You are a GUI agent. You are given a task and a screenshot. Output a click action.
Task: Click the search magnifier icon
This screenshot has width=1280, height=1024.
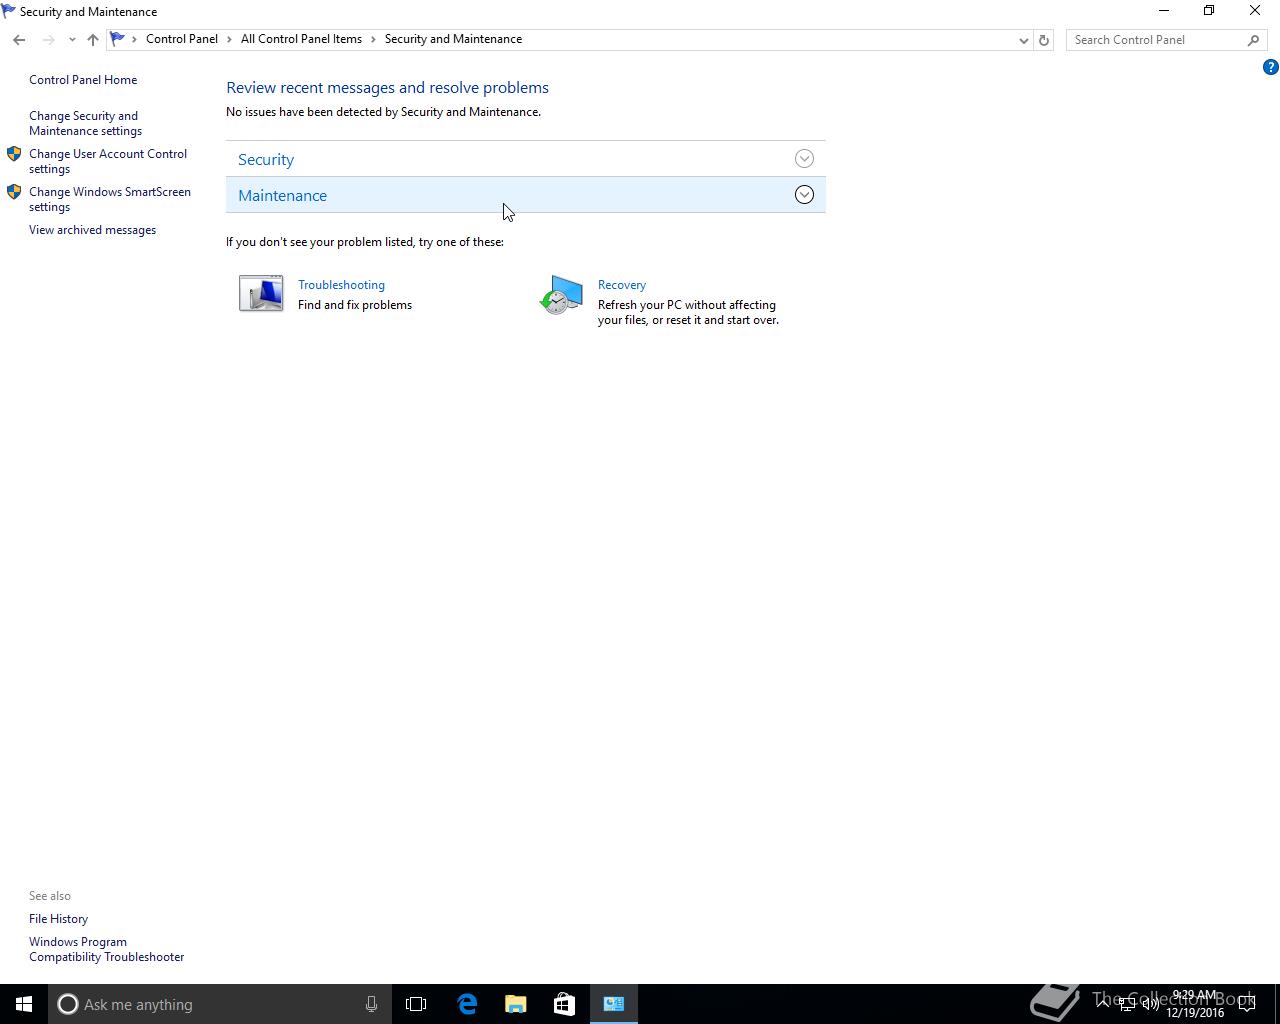click(x=1253, y=40)
